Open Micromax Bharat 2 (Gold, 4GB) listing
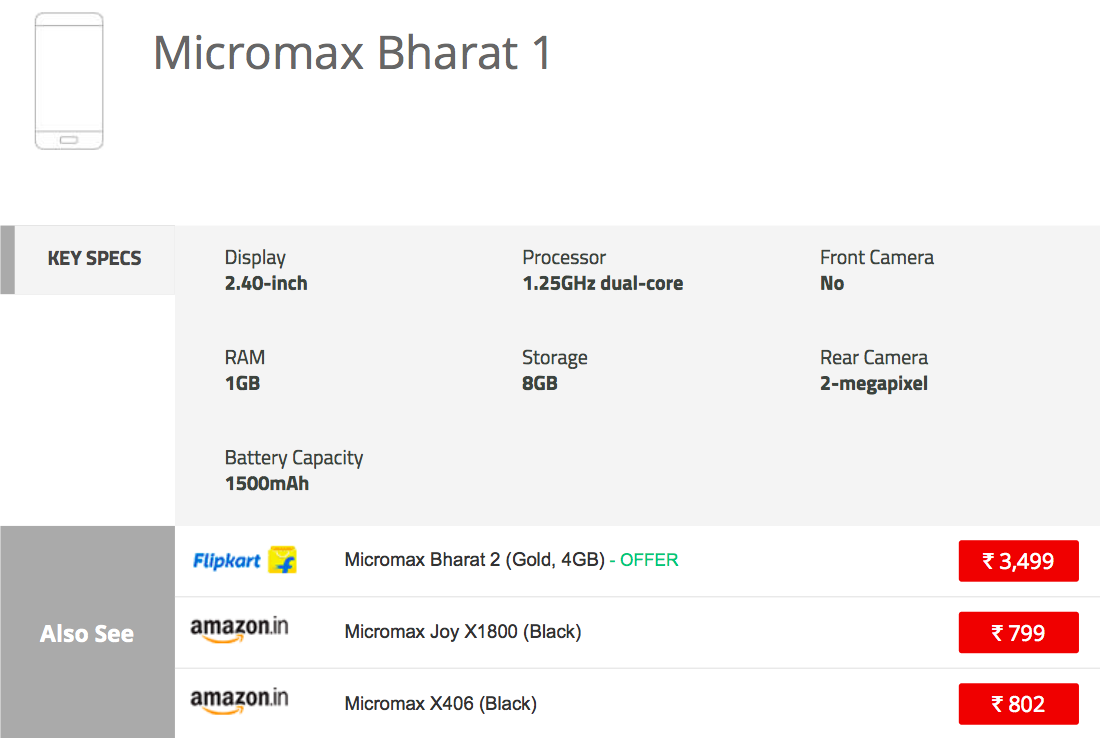 (474, 560)
